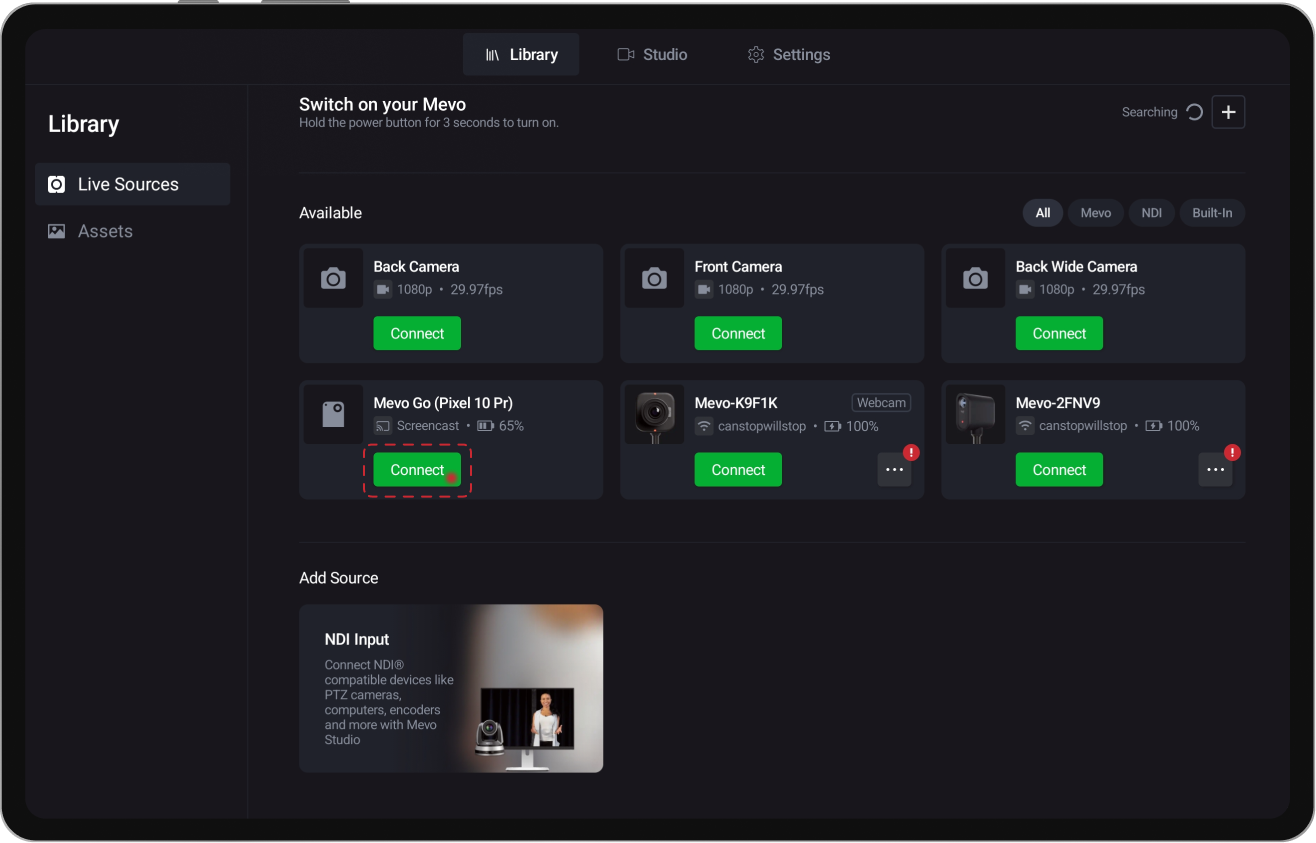Select the All sources filter
The width and height of the screenshot is (1316, 843).
(1042, 213)
